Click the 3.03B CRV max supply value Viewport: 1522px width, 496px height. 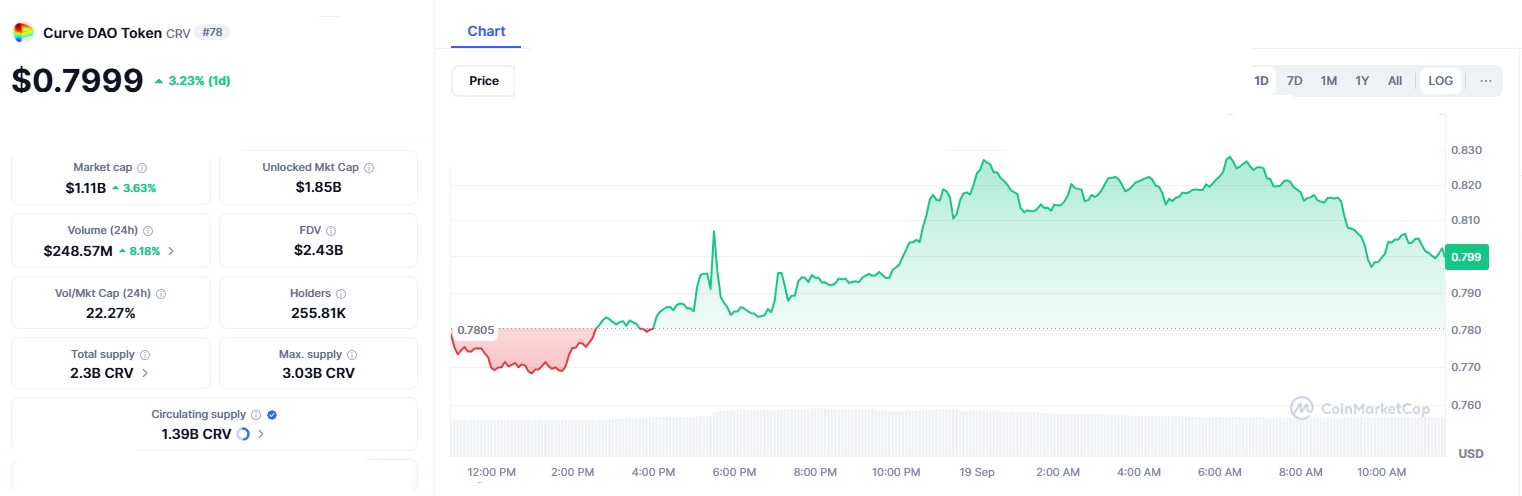click(x=319, y=373)
